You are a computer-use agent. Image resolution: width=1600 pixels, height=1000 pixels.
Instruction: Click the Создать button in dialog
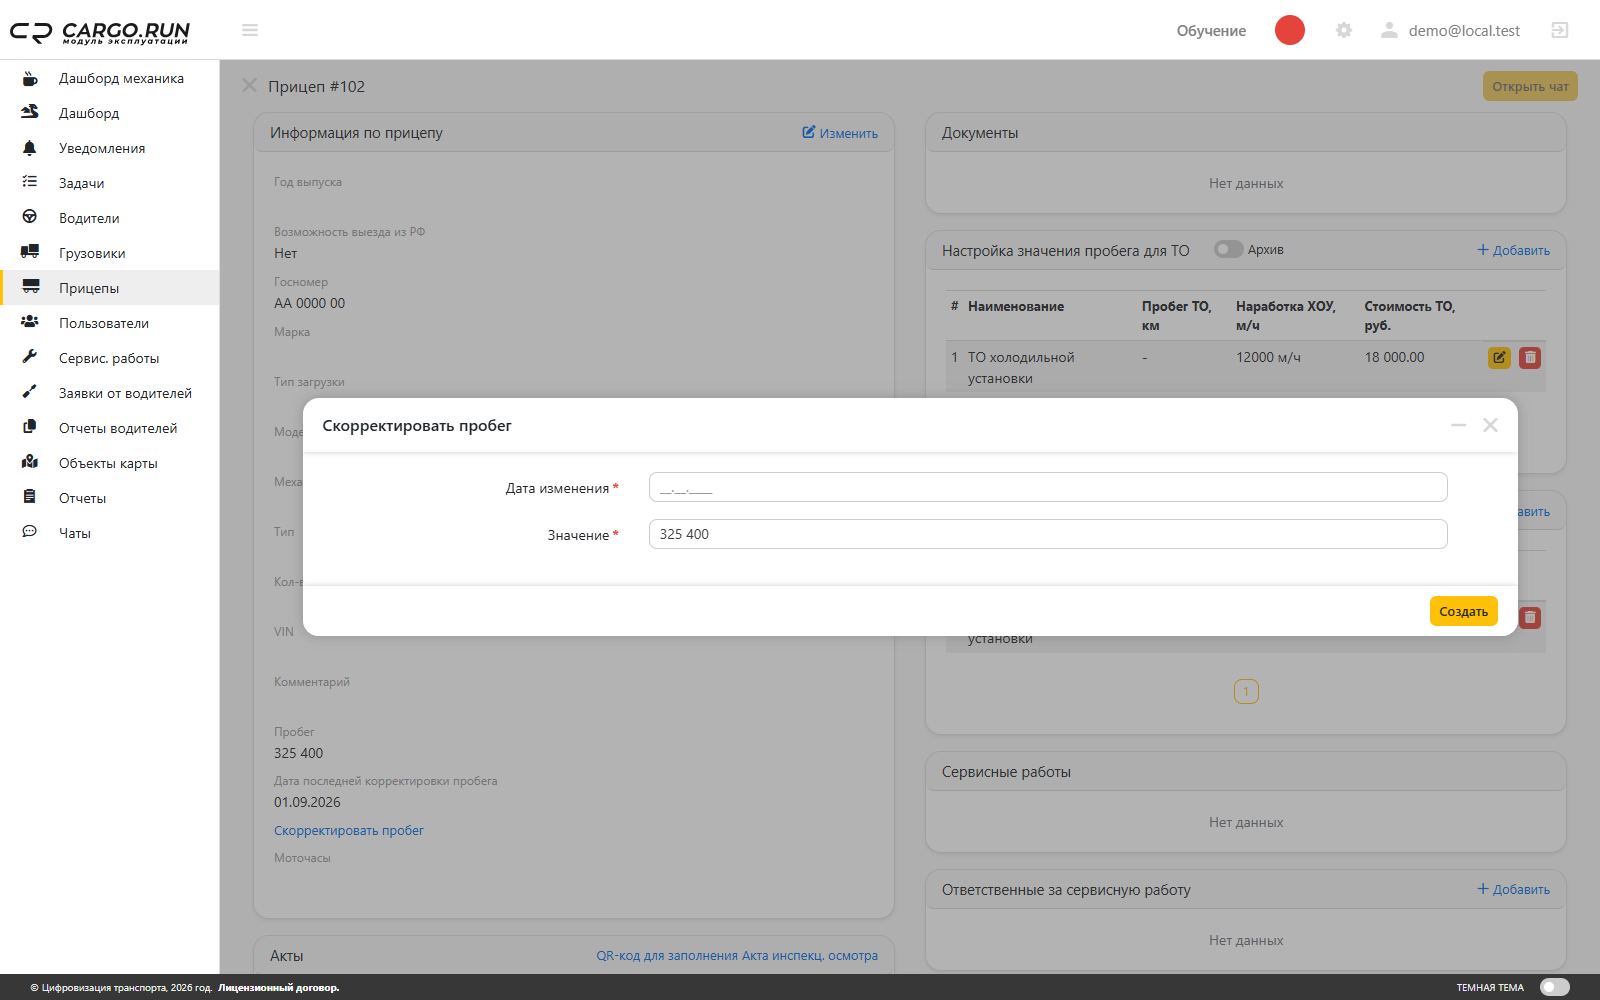pyautogui.click(x=1463, y=611)
